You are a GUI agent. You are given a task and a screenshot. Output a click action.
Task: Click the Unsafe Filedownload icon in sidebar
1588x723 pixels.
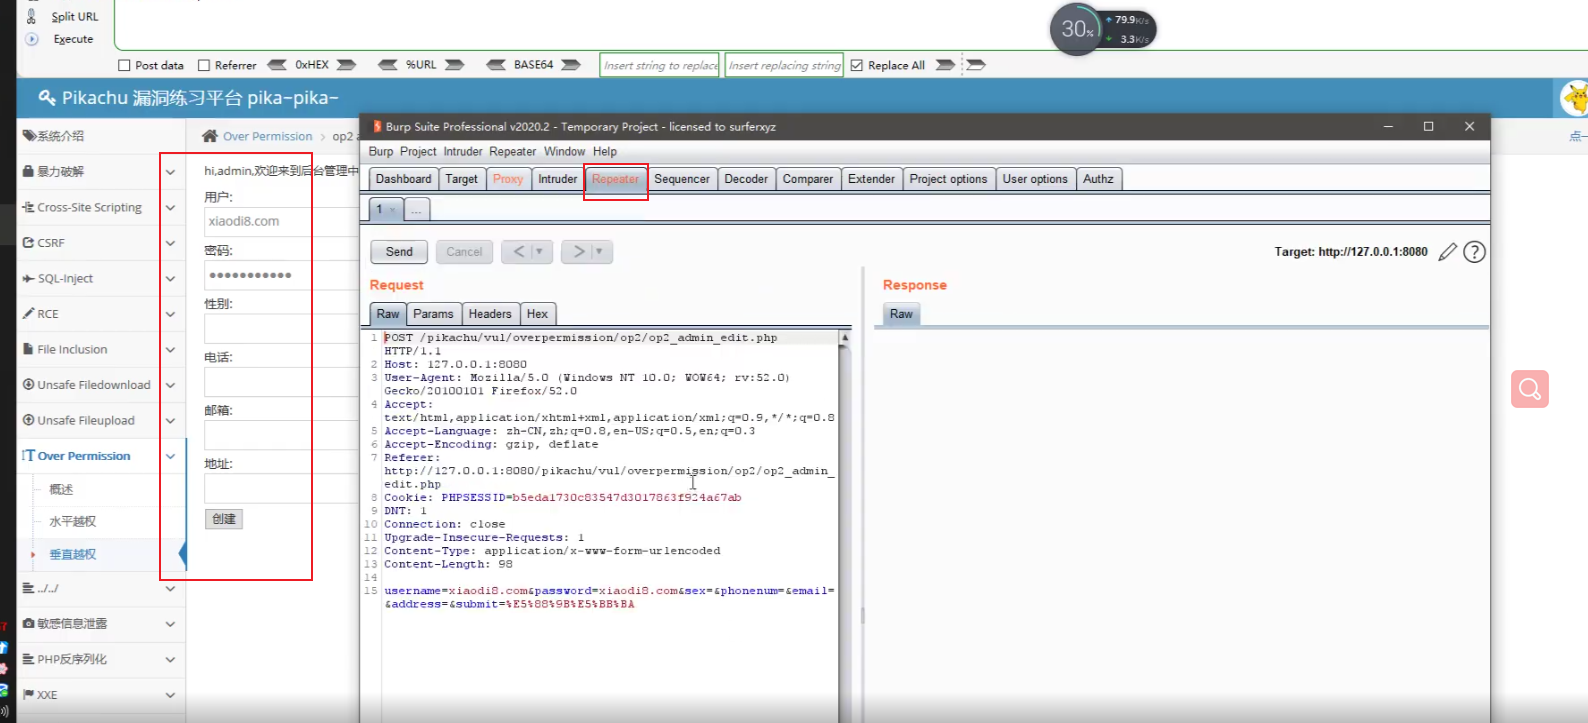click(x=29, y=385)
